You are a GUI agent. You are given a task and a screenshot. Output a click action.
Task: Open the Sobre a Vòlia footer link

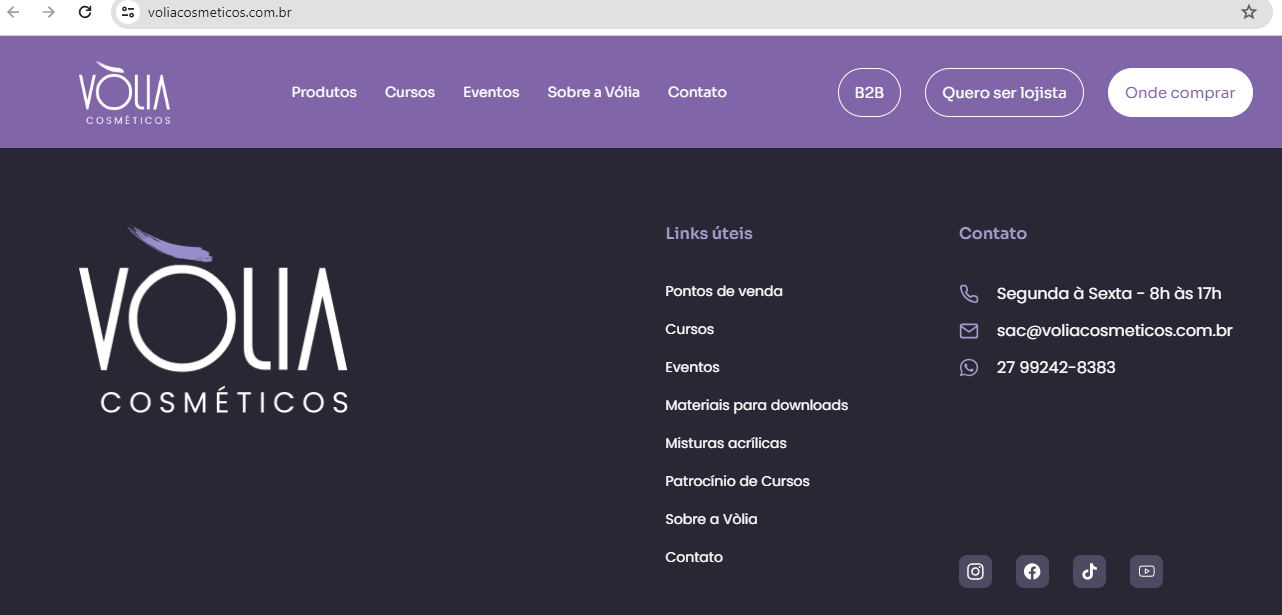point(711,519)
